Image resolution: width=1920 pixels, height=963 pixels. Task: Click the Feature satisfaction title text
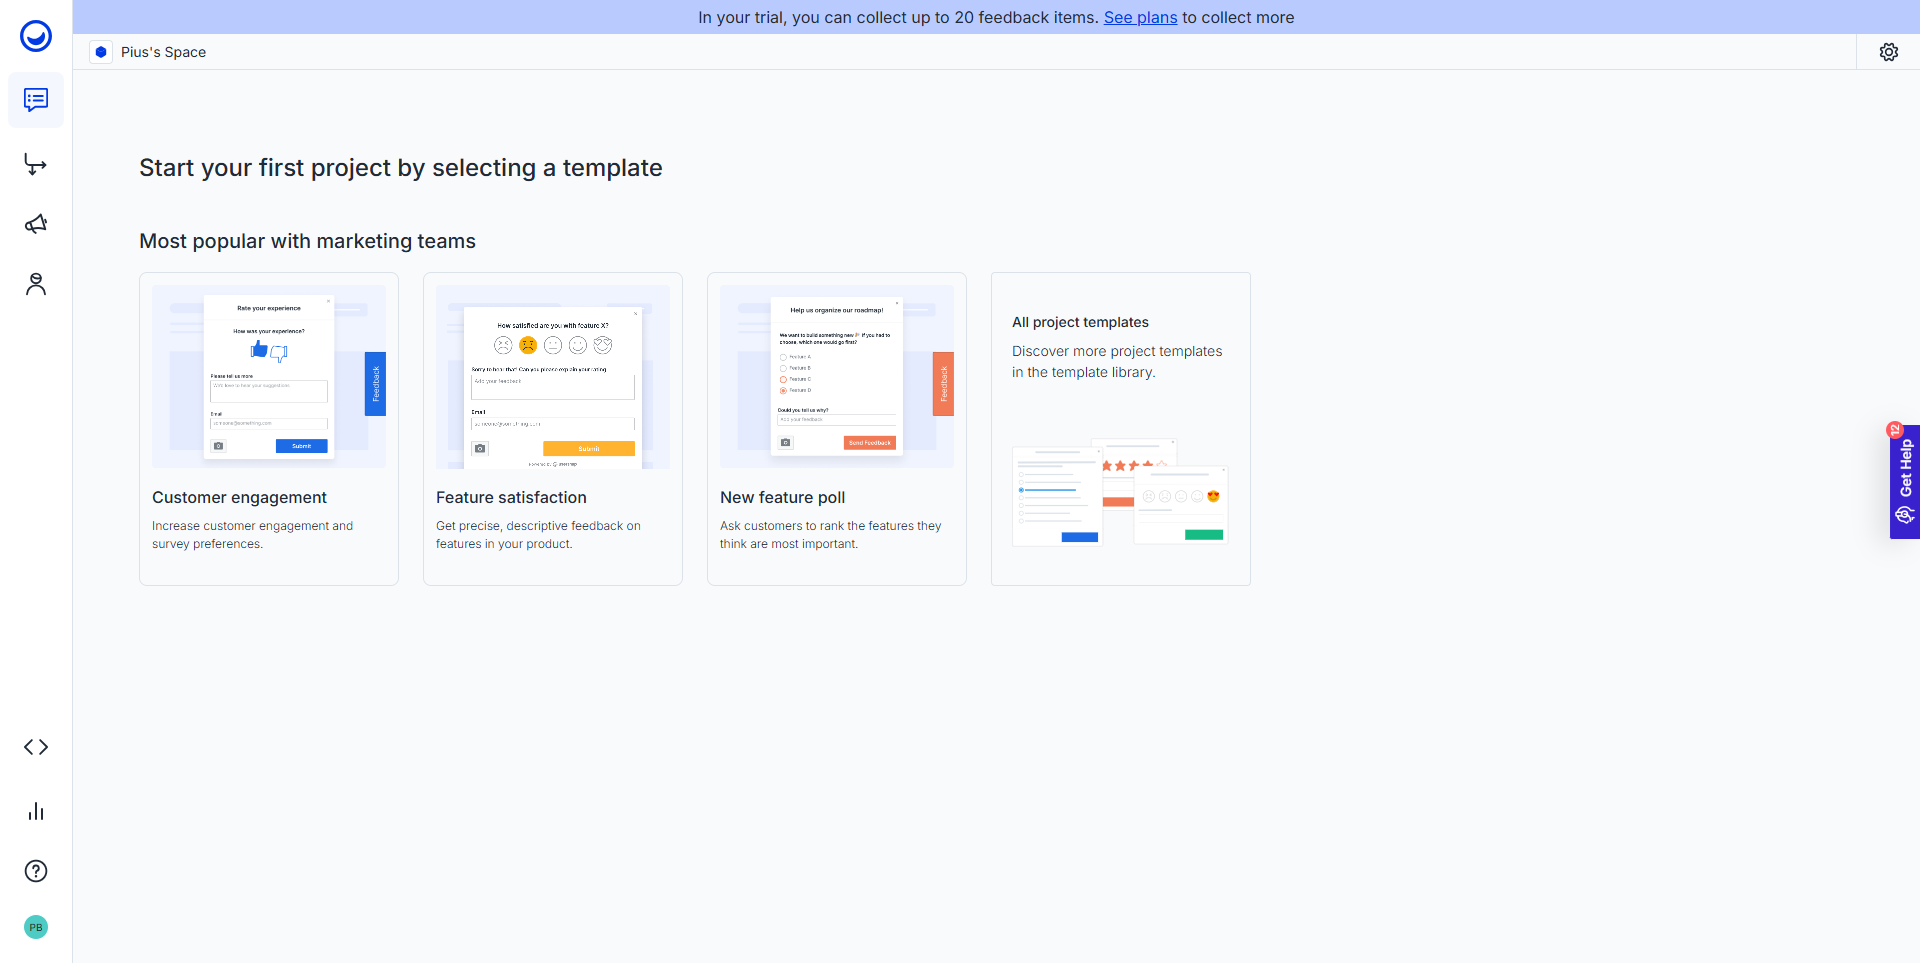coord(511,497)
